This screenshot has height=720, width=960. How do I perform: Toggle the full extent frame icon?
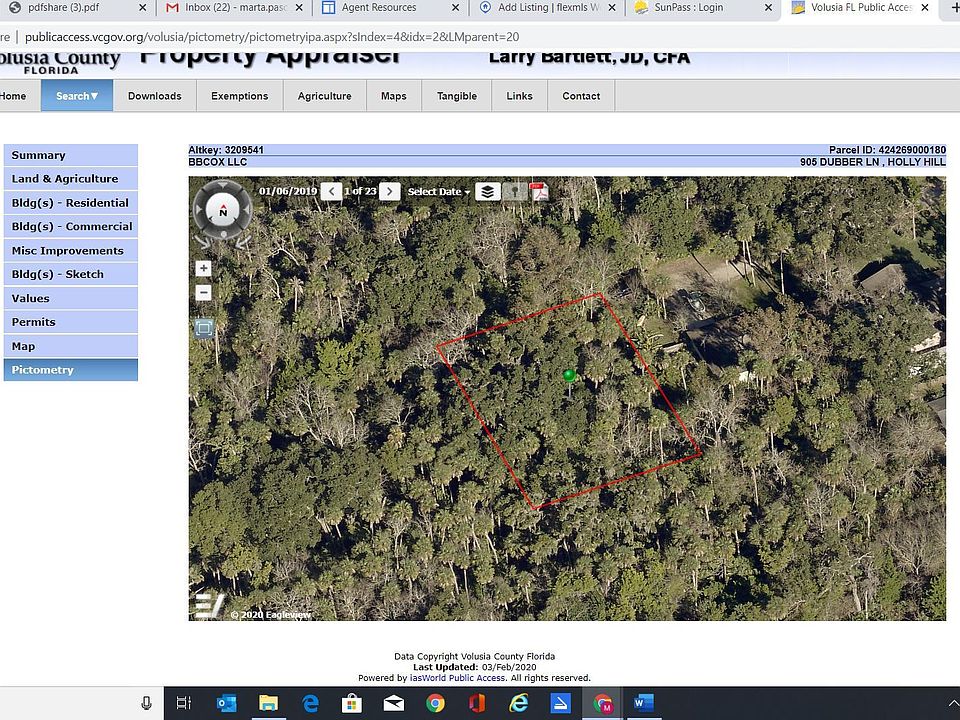click(x=204, y=328)
